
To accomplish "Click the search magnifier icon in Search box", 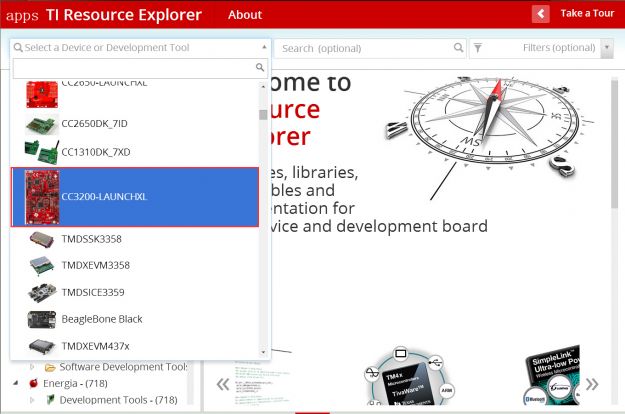I will coord(459,48).
